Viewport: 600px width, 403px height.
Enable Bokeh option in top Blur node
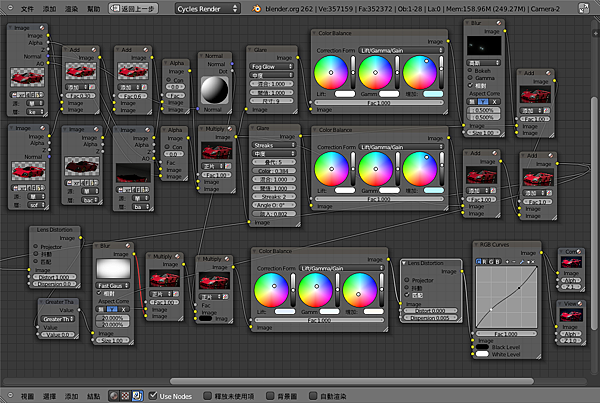pyautogui.click(x=470, y=71)
